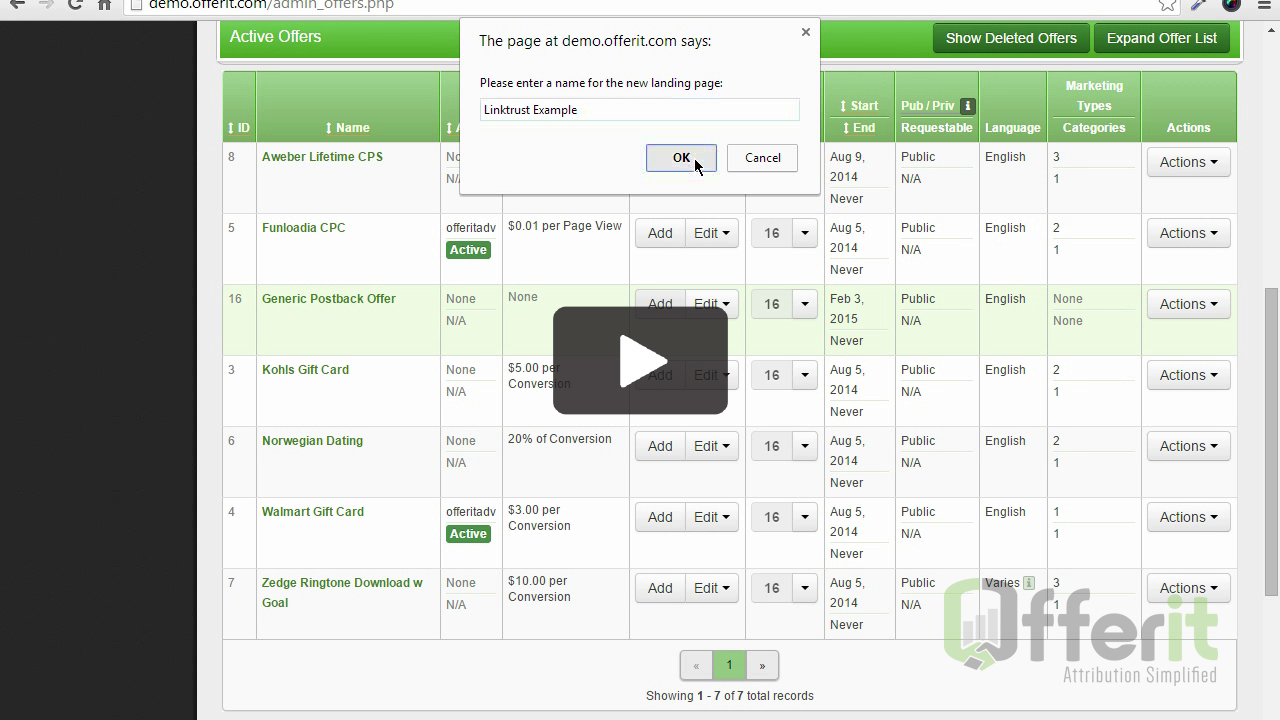Open Actions dropdown for Norwegian Dating

1188,446
